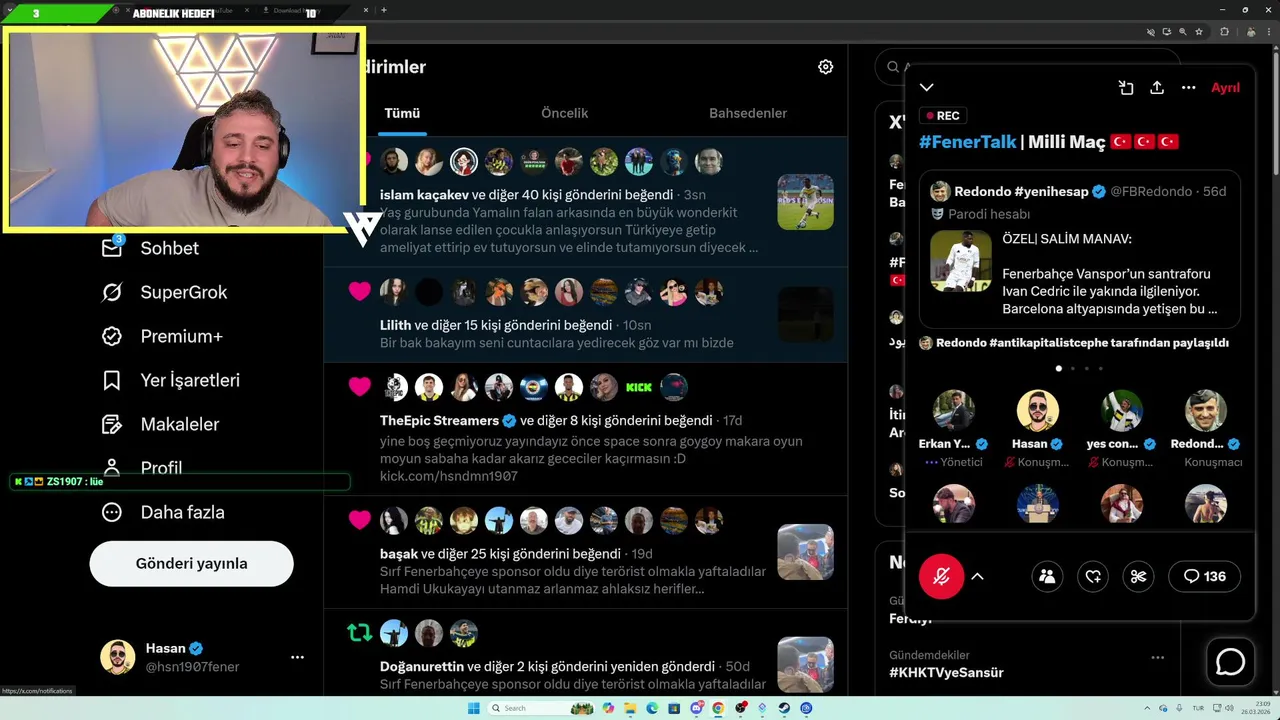Click Hasan profile avatar at sidebar bottom
The height and width of the screenshot is (720, 1280).
coord(118,657)
